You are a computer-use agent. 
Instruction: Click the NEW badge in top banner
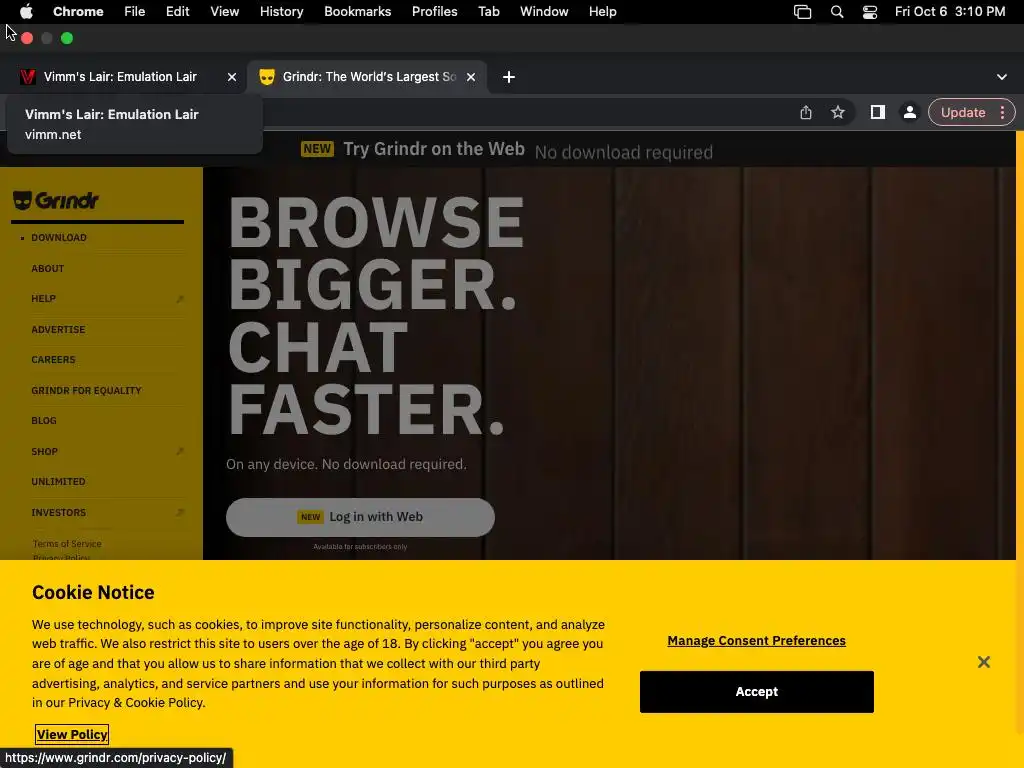click(x=317, y=149)
